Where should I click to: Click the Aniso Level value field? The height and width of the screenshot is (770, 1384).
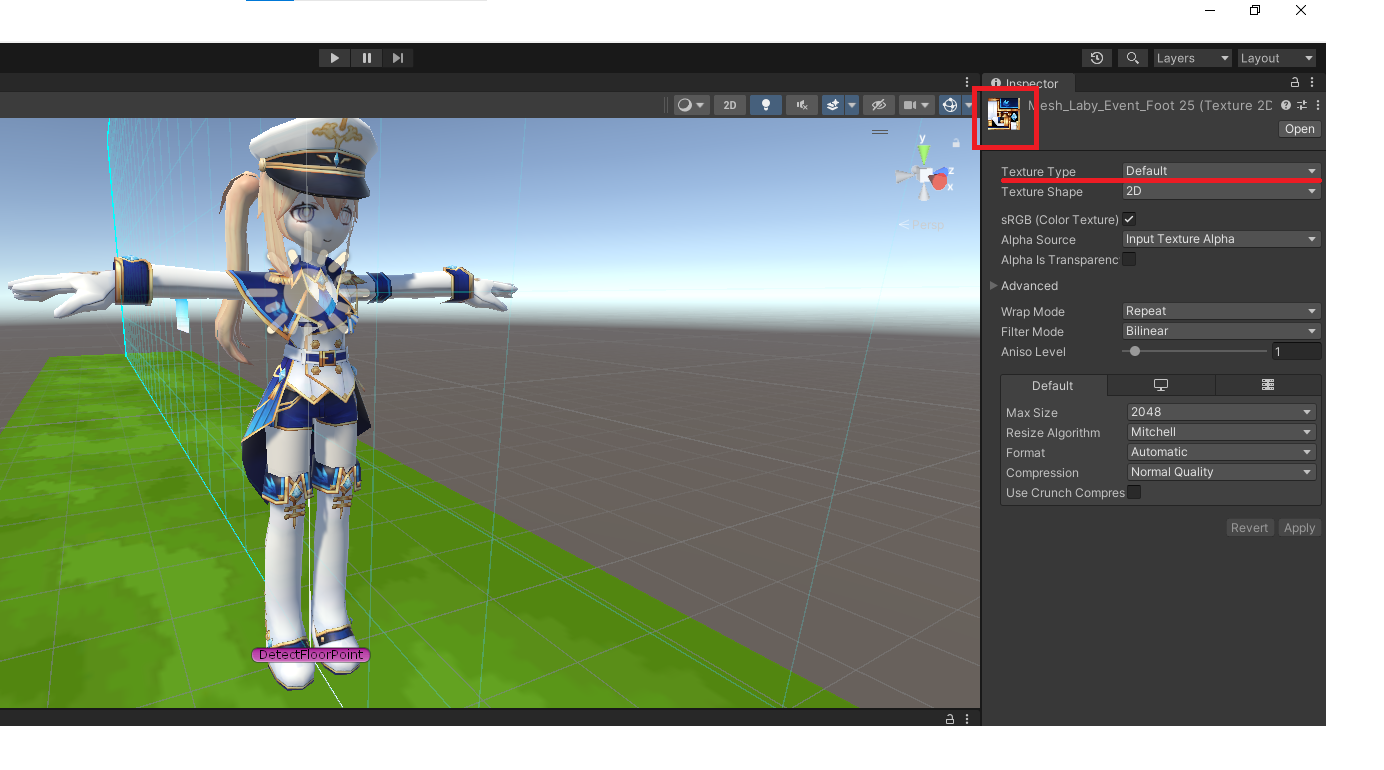click(x=1296, y=351)
